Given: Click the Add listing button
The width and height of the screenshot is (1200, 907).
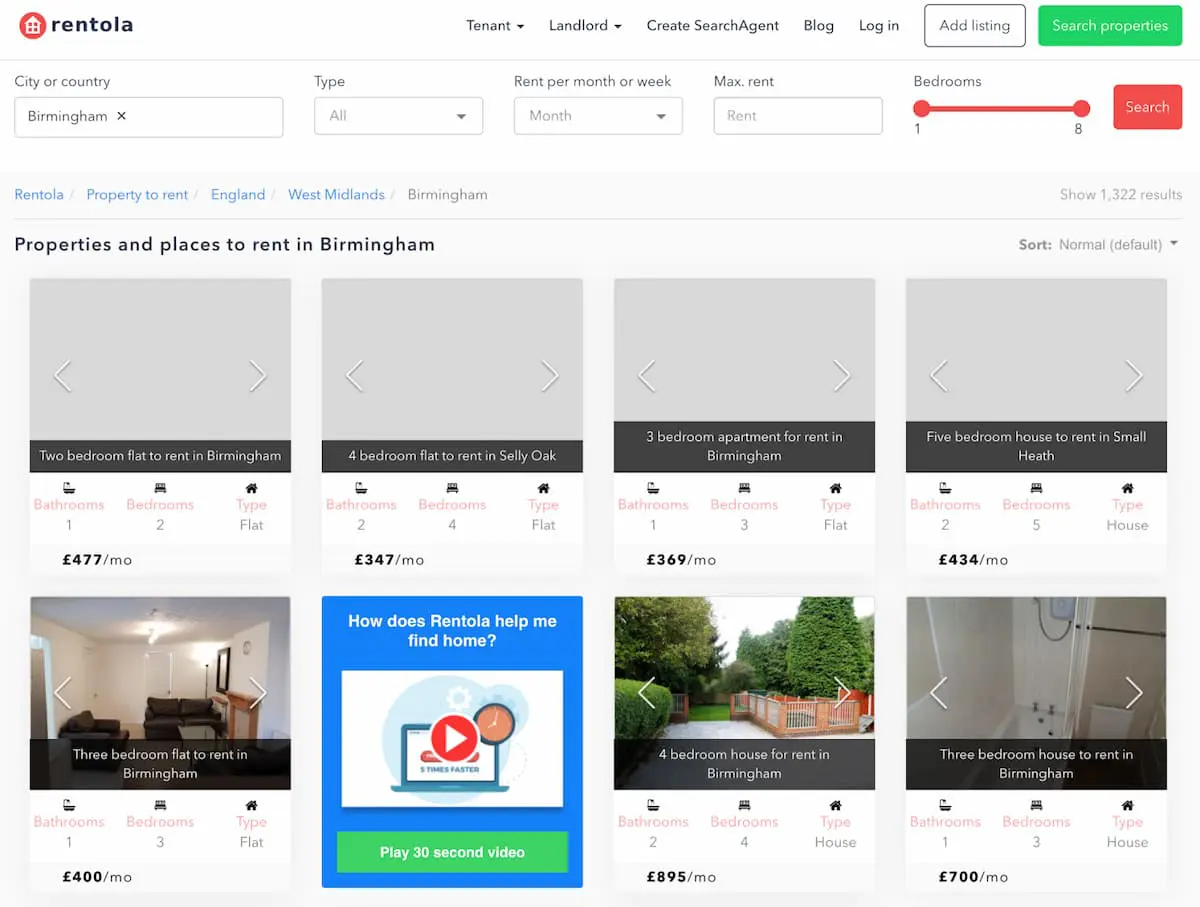Looking at the screenshot, I should 974,26.
